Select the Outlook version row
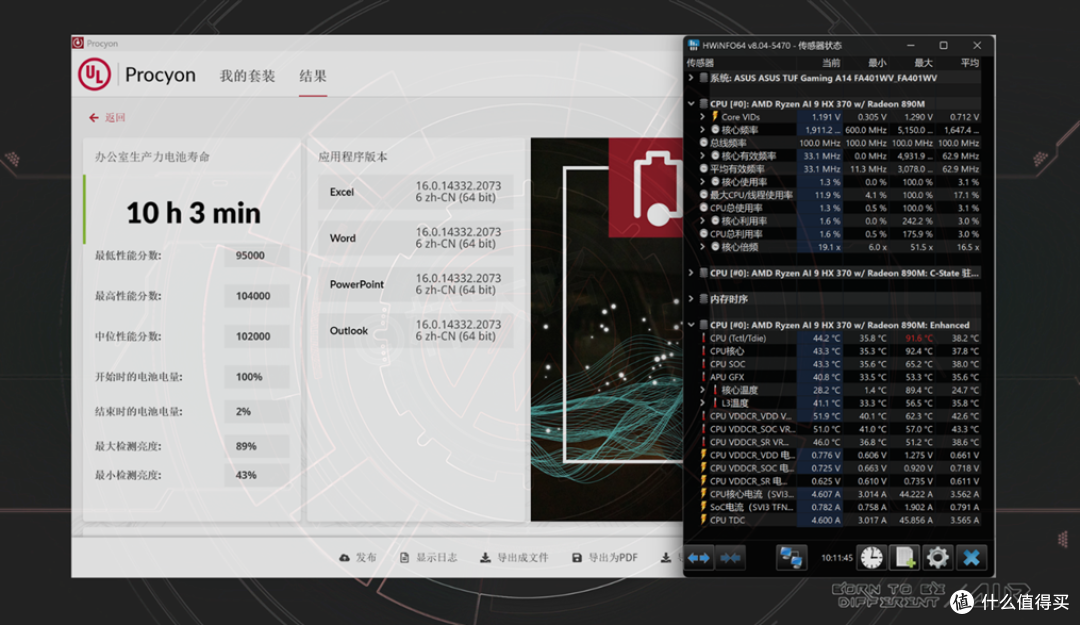The height and width of the screenshot is (625, 1080). [415, 330]
